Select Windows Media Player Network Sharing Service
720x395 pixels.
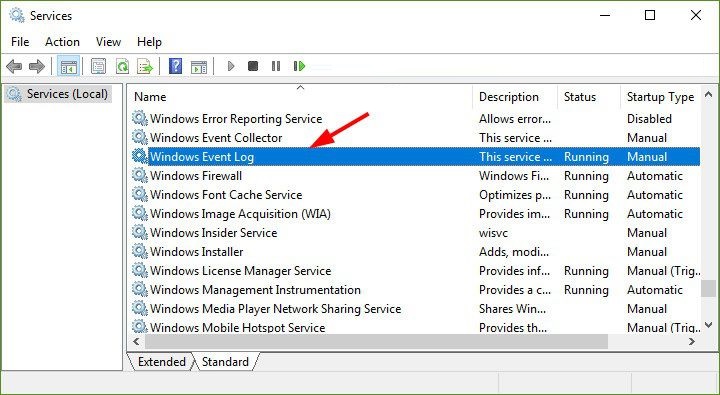tap(276, 309)
